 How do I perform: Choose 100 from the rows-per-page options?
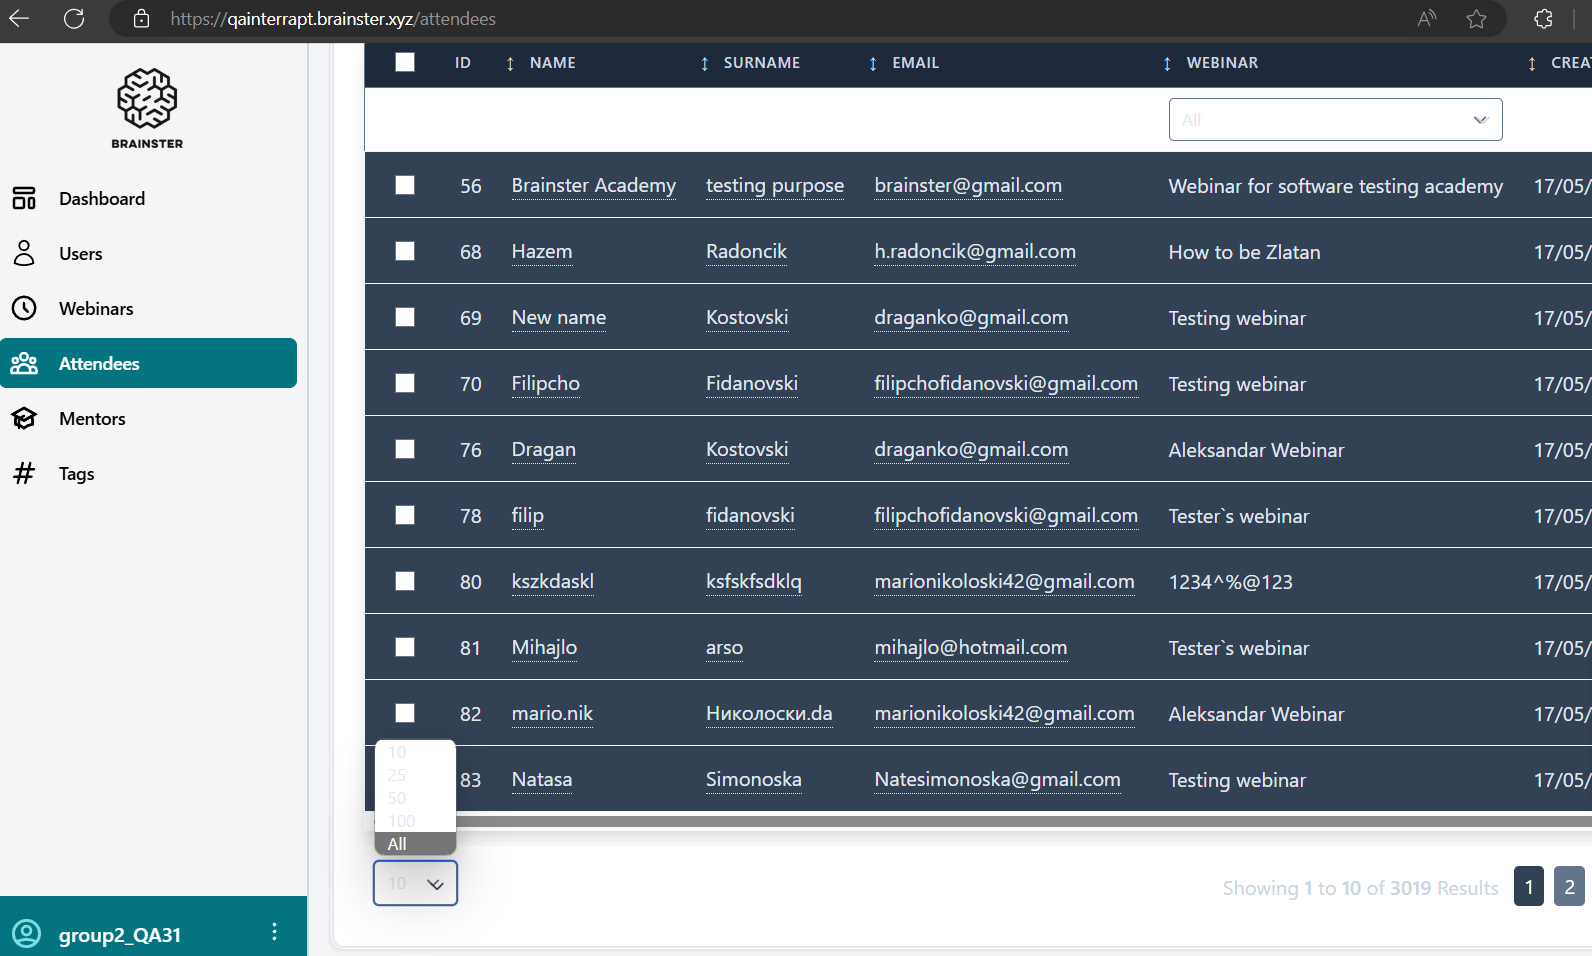pyautogui.click(x=402, y=821)
